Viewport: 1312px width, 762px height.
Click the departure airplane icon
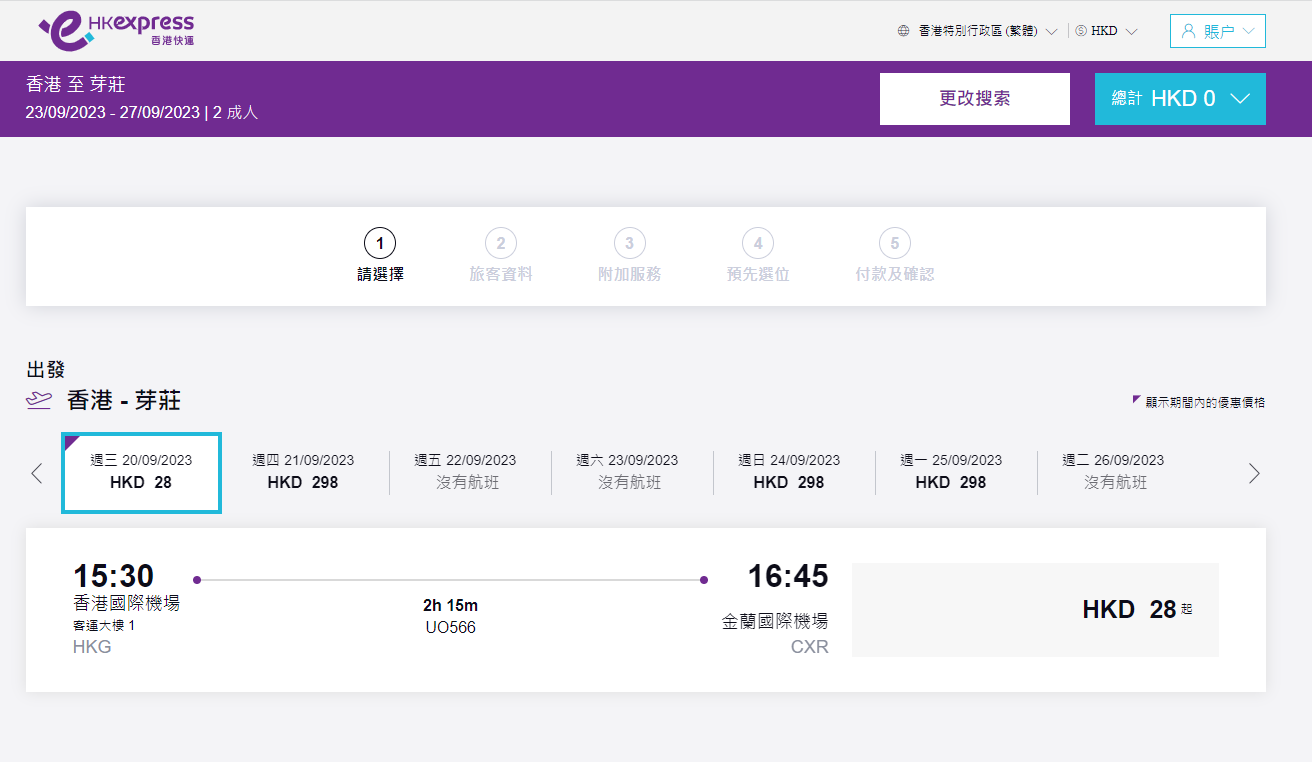pyautogui.click(x=39, y=401)
